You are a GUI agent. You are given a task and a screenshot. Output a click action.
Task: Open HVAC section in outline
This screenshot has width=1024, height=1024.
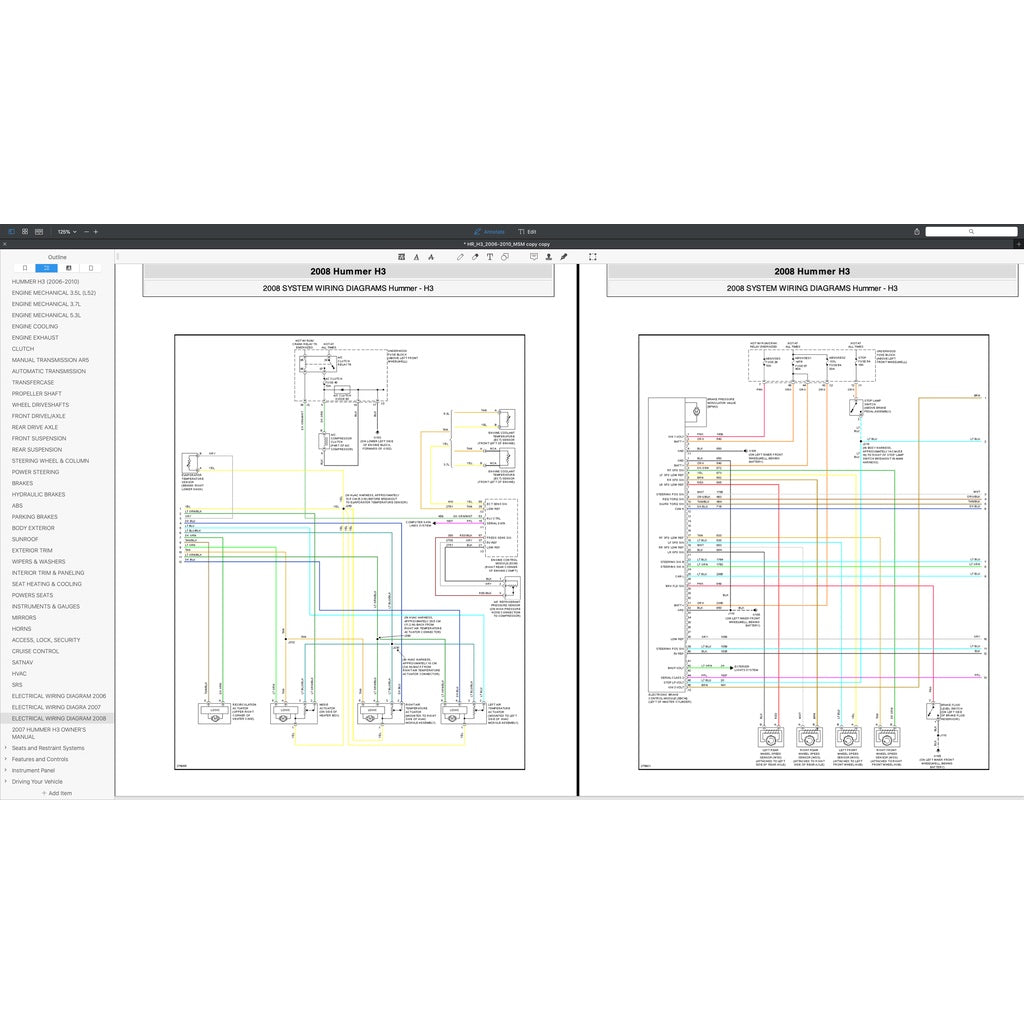(x=19, y=673)
